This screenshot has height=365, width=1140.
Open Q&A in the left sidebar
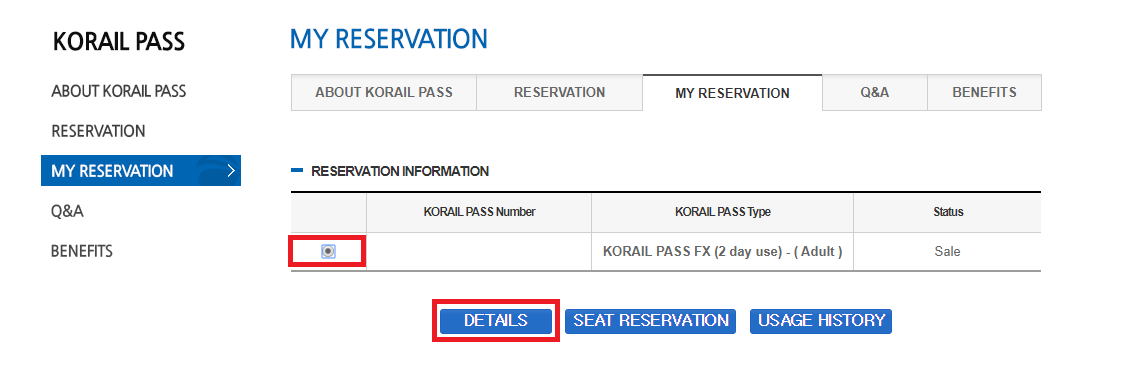point(68,212)
